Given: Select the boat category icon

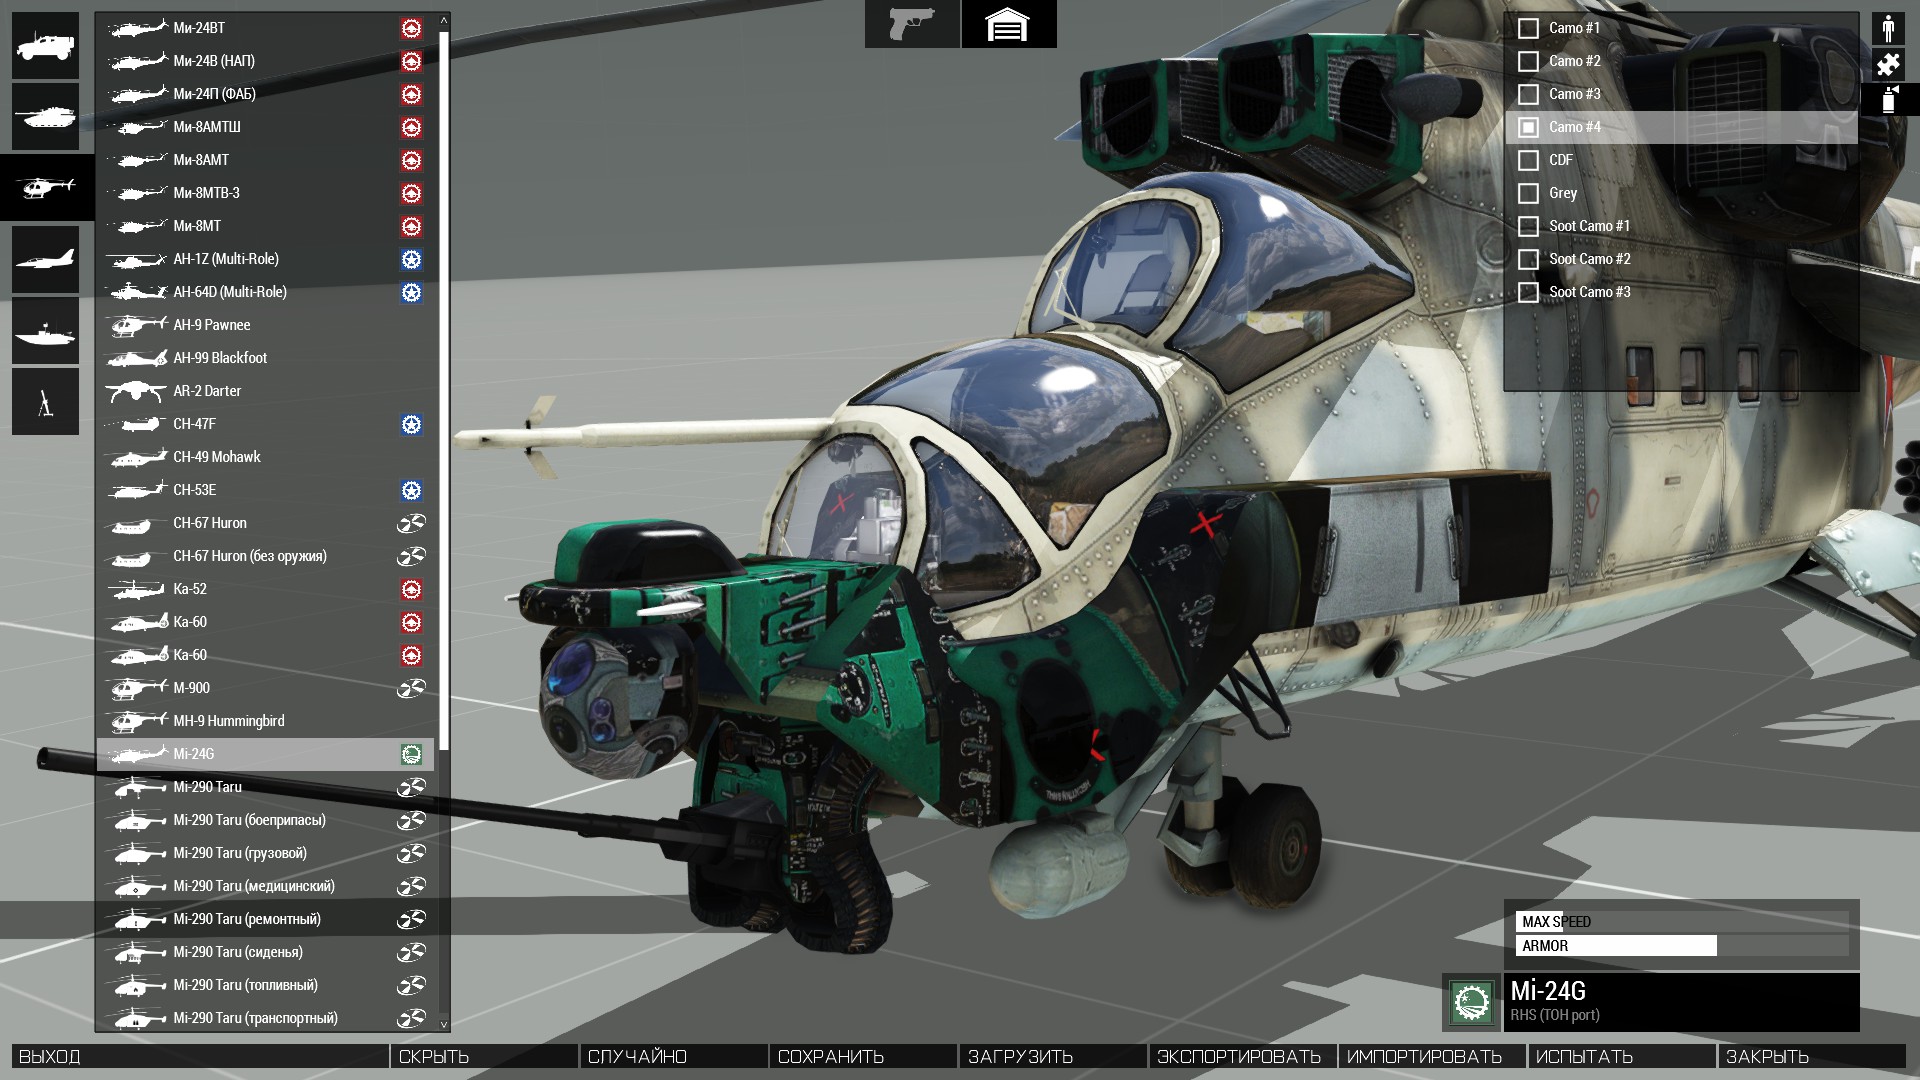Looking at the screenshot, I should coord(45,331).
